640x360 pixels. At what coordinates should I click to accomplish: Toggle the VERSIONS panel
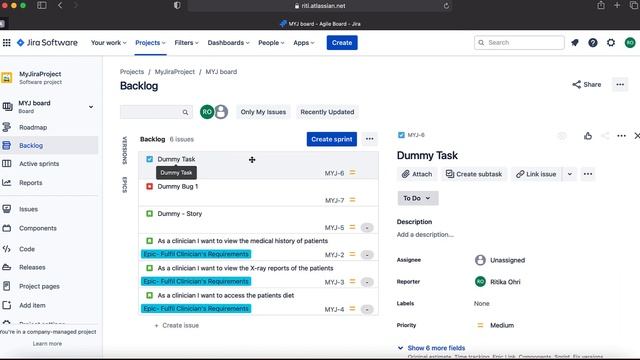[x=124, y=150]
